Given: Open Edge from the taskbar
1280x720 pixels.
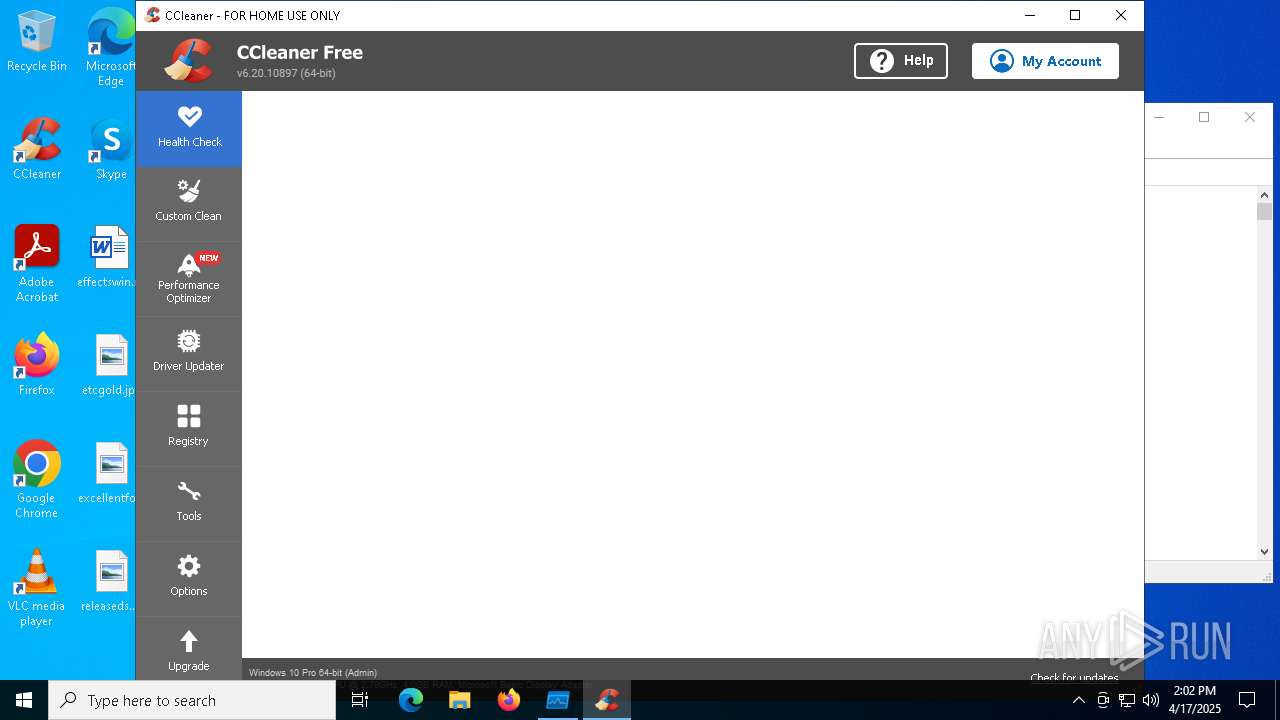Looking at the screenshot, I should 411,700.
